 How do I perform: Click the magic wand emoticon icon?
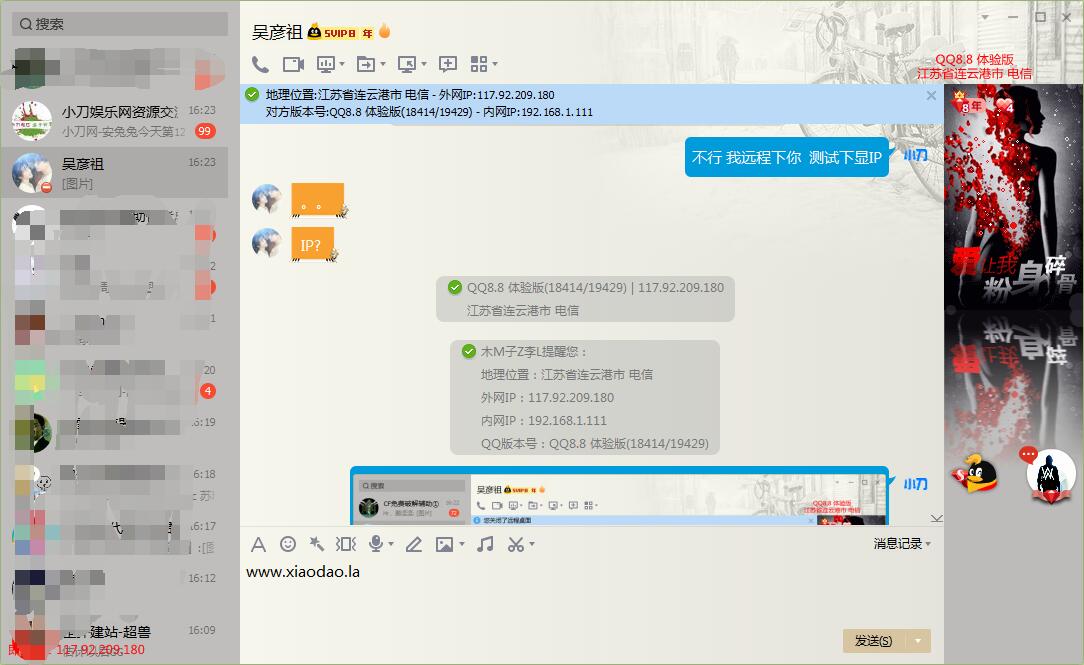click(x=316, y=544)
